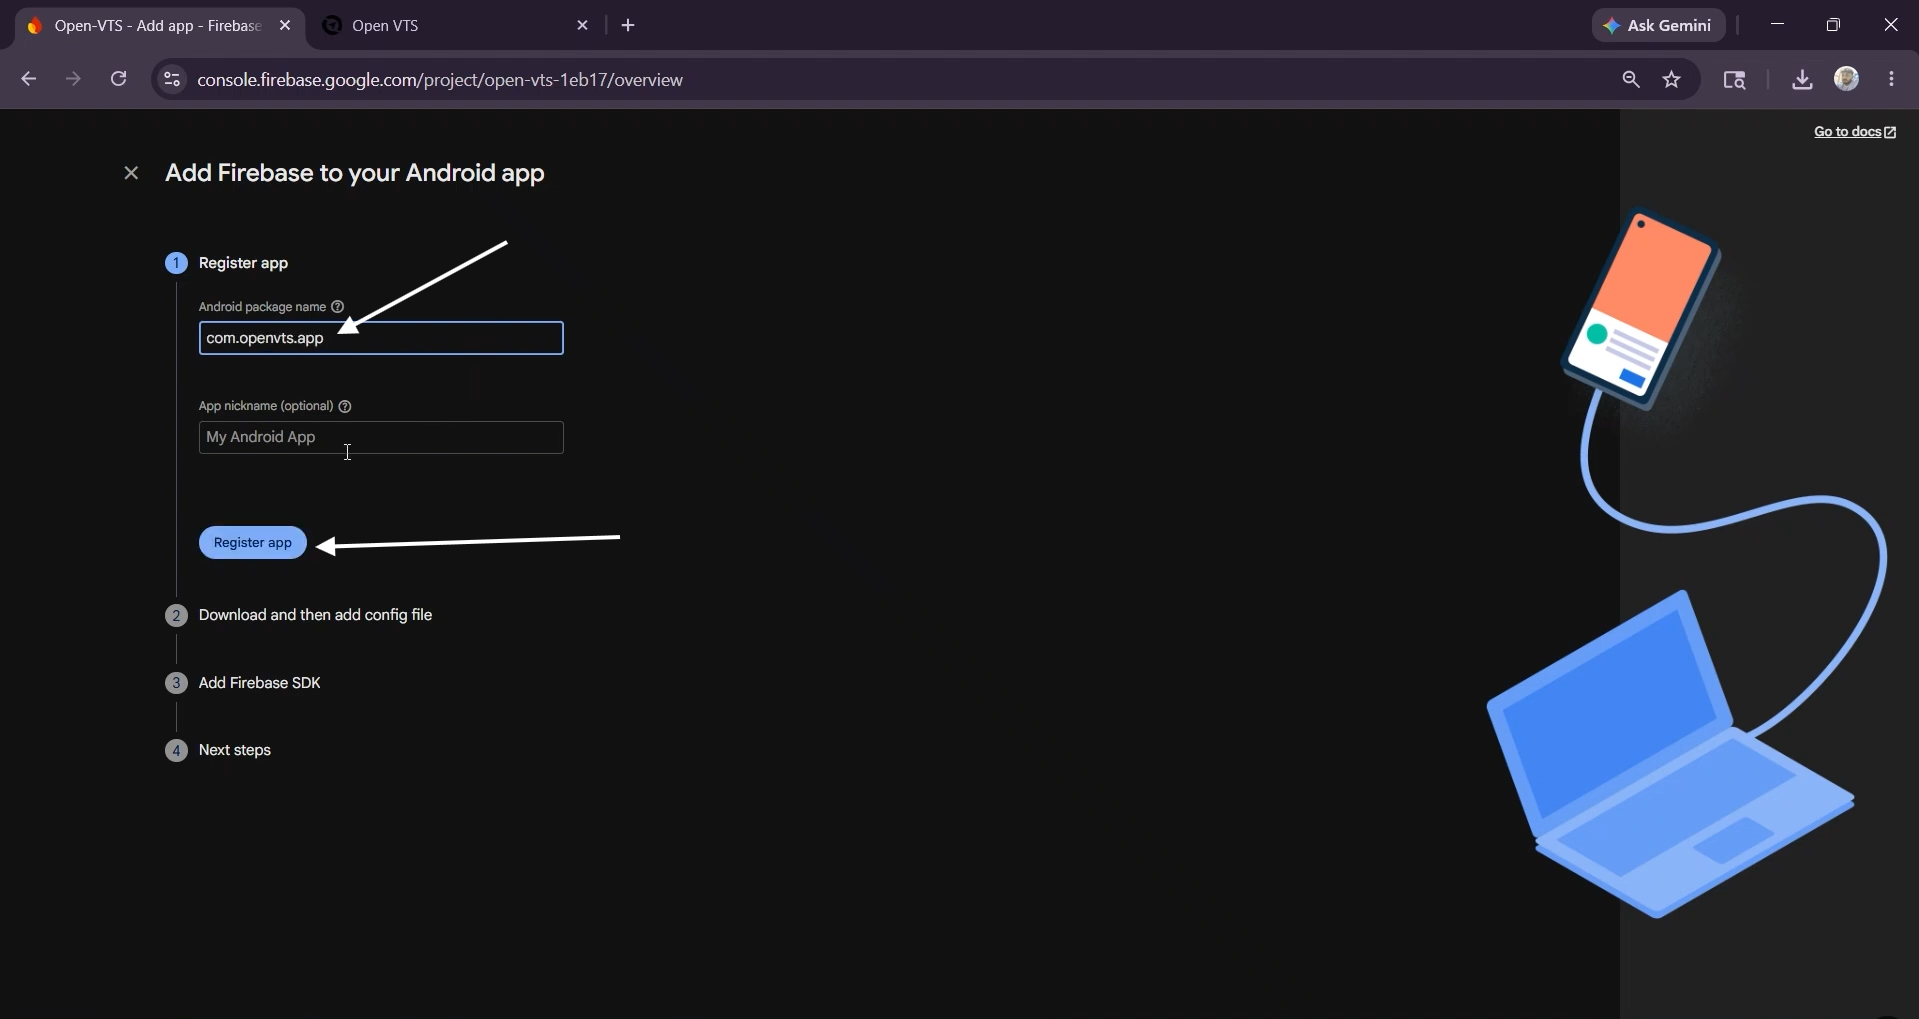The image size is (1919, 1019).
Task: Click the Ask Gemini button
Action: (x=1659, y=26)
